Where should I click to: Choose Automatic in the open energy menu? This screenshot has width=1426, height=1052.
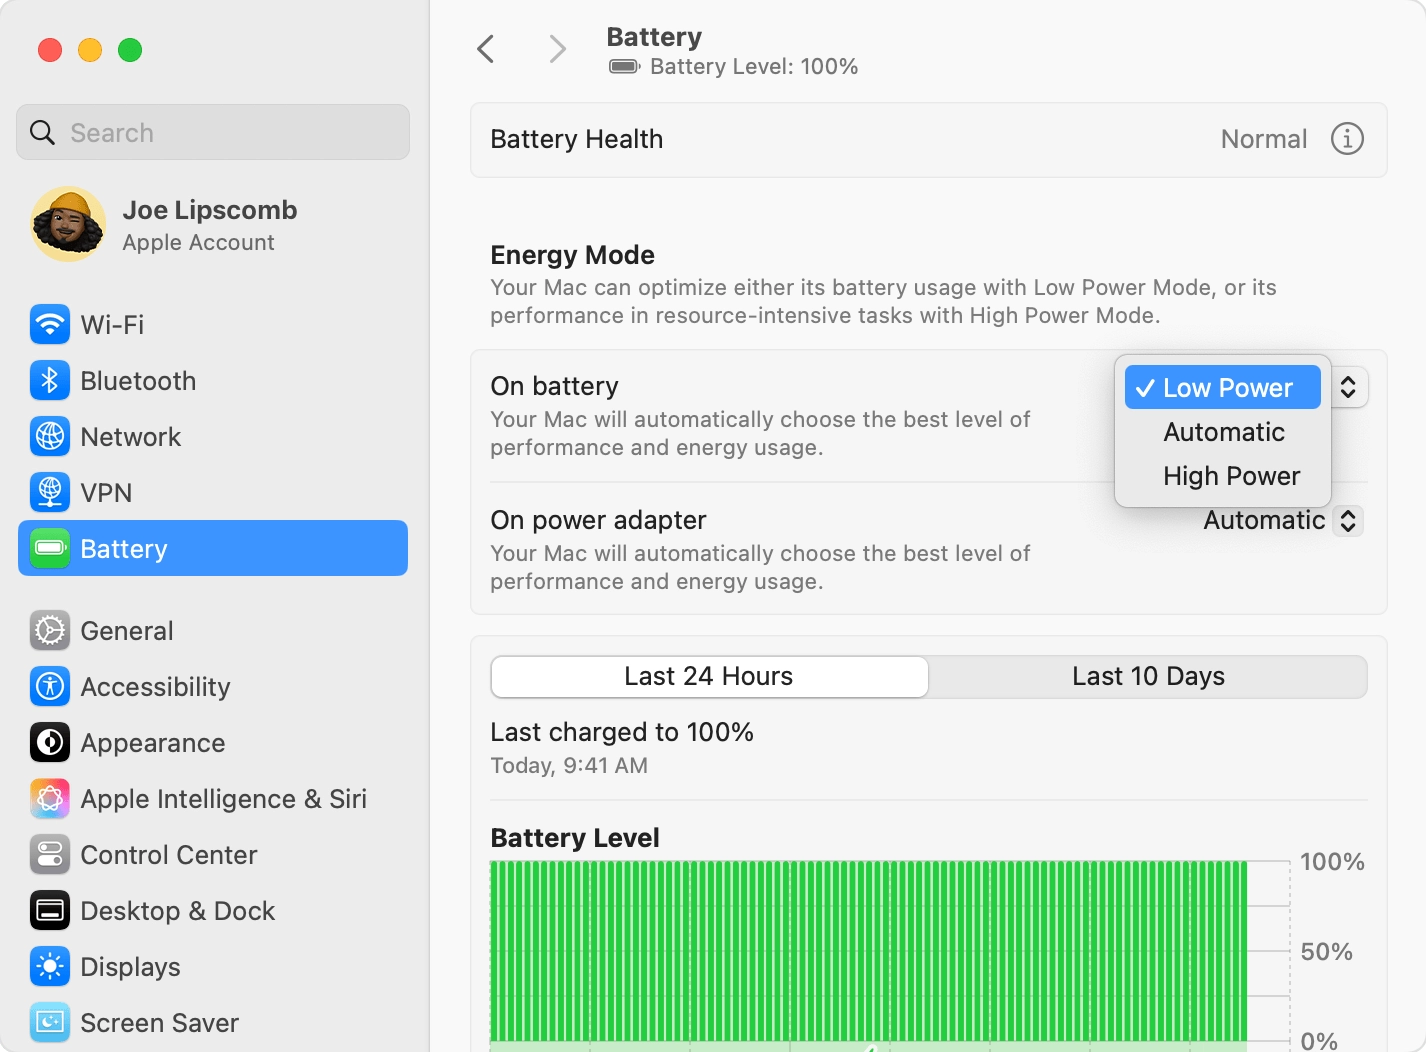pyautogui.click(x=1223, y=431)
